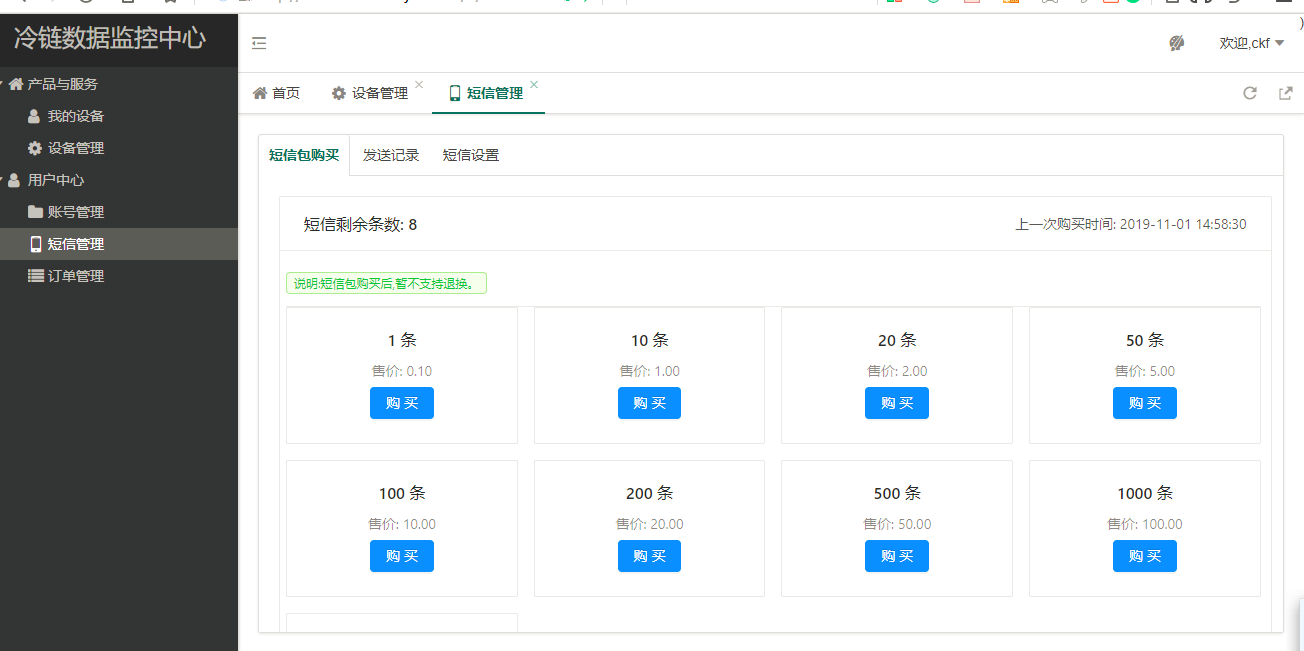Viewport: 1304px width, 651px height.
Task: Select 账号管理 in the sidebar
Action: 75,212
